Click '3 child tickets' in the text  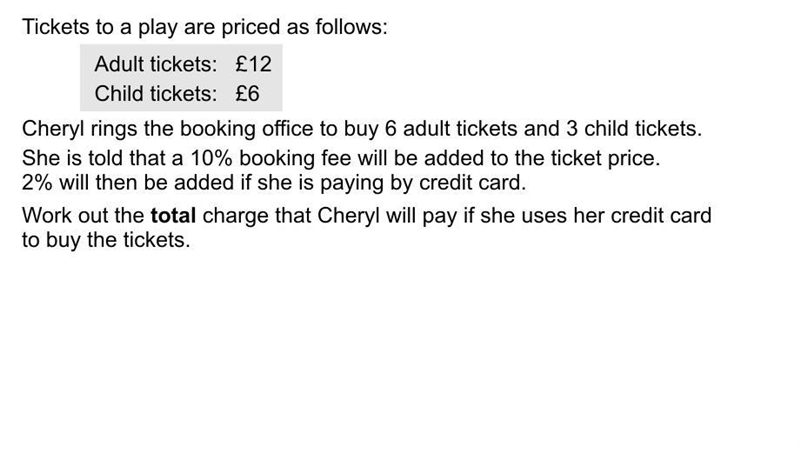tap(634, 129)
